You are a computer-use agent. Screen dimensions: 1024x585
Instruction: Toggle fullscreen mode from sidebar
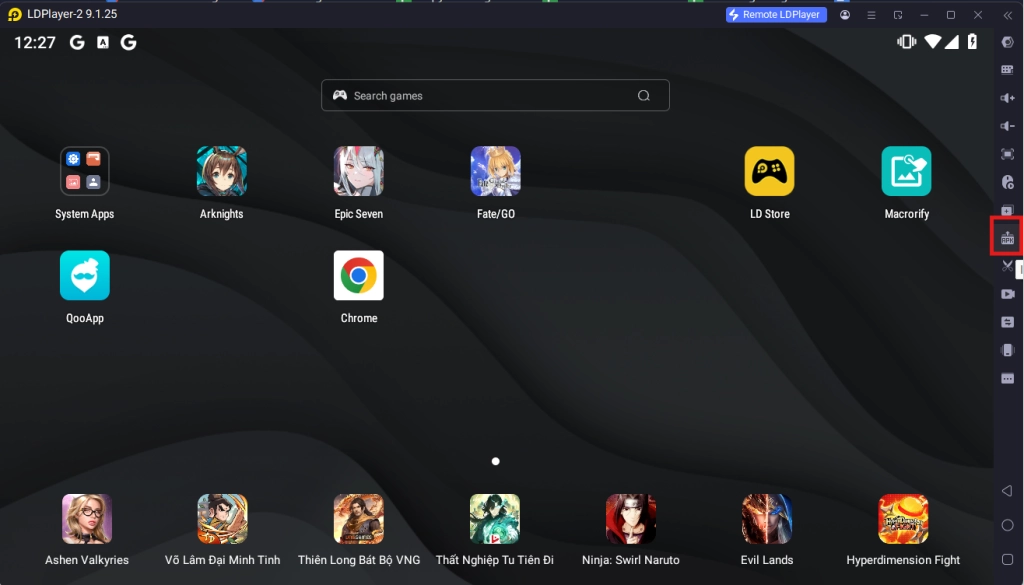tap(1007, 154)
